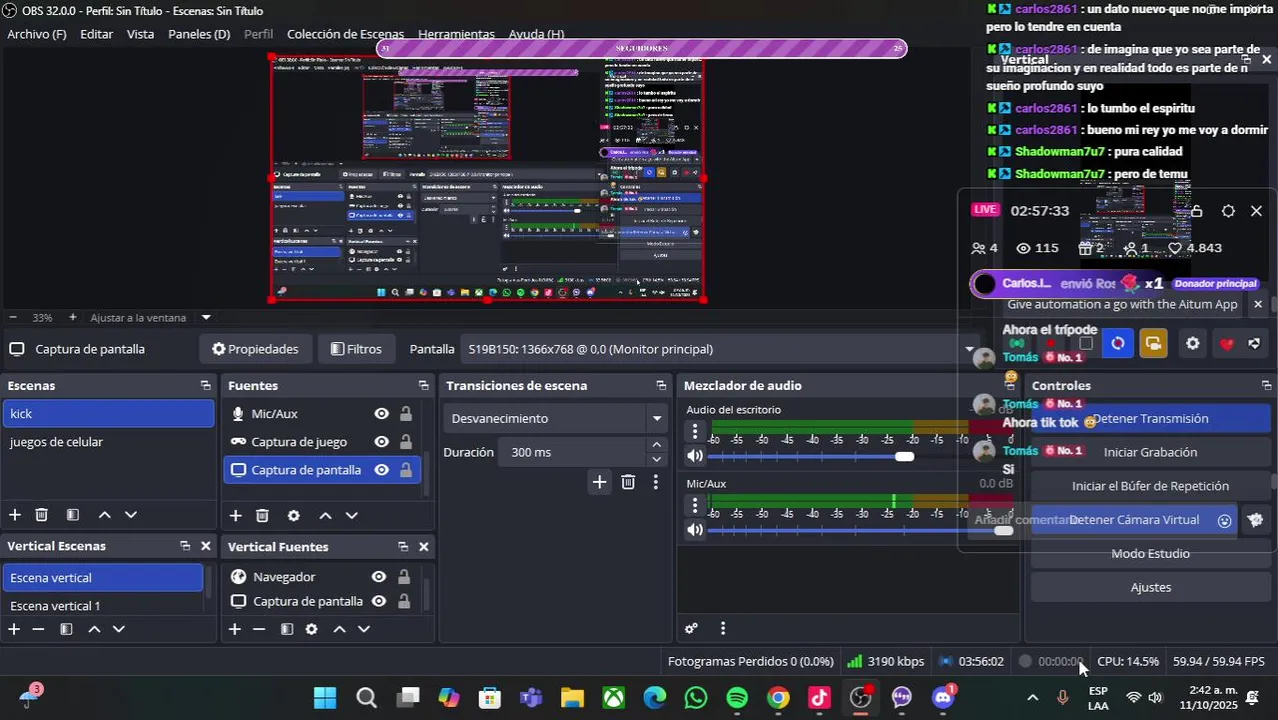Open Audio del escritorio three-dot options
The width and height of the screenshot is (1278, 720).
[695, 431]
